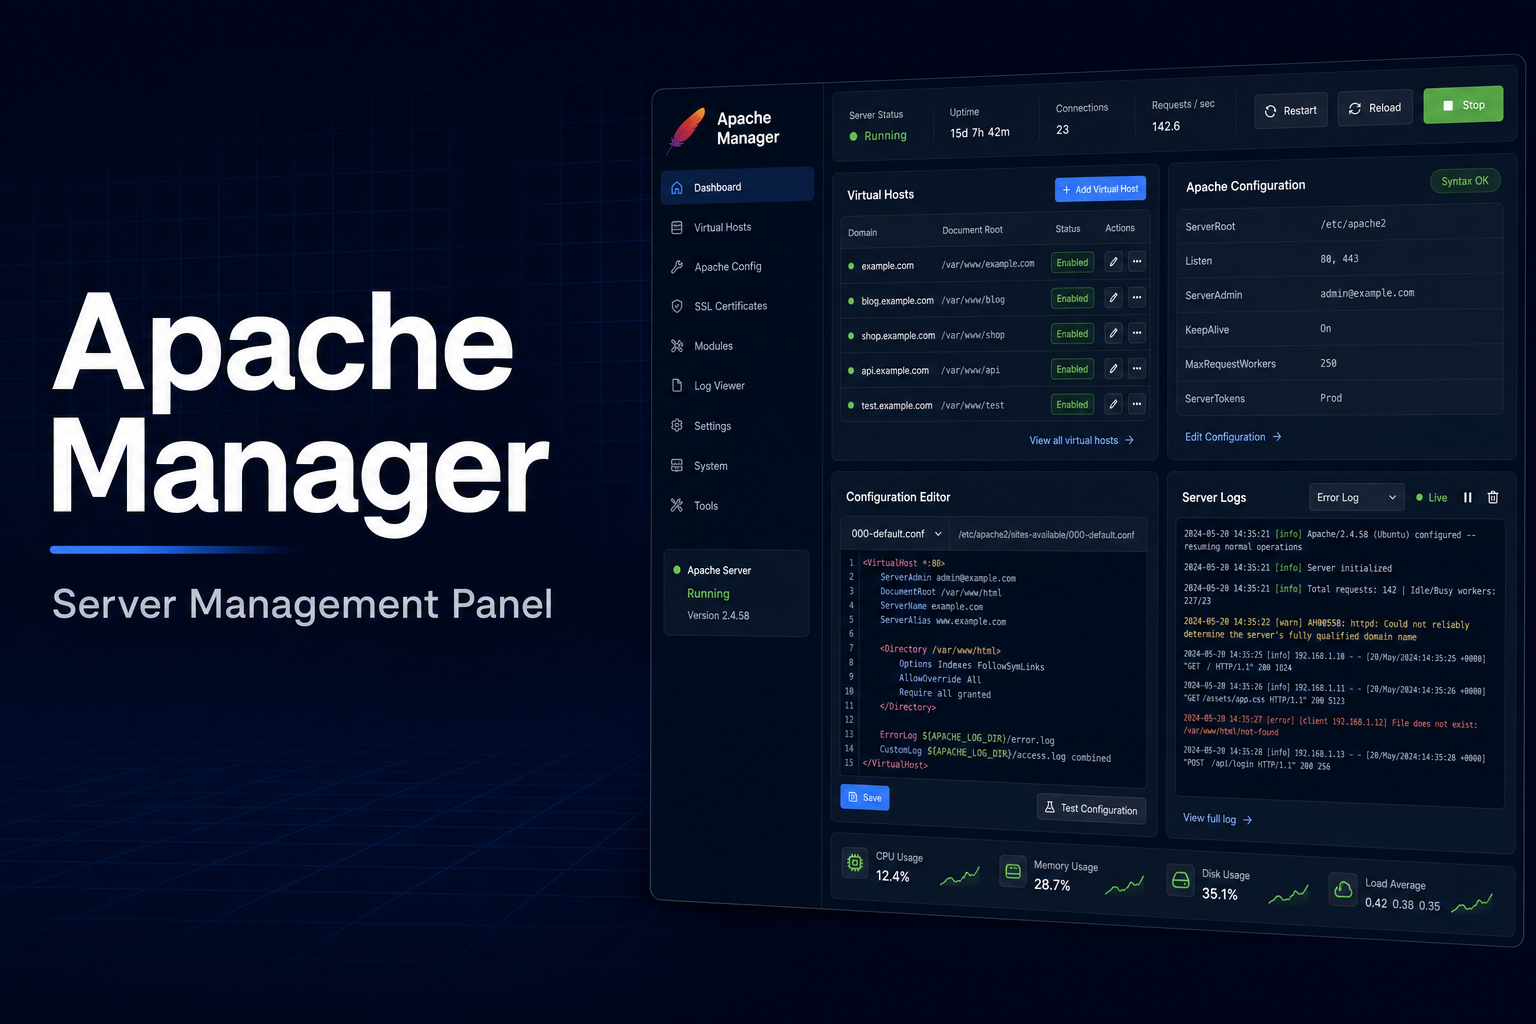Expand the 000-default.conf file dropdown
1536x1024 pixels.
[895, 534]
